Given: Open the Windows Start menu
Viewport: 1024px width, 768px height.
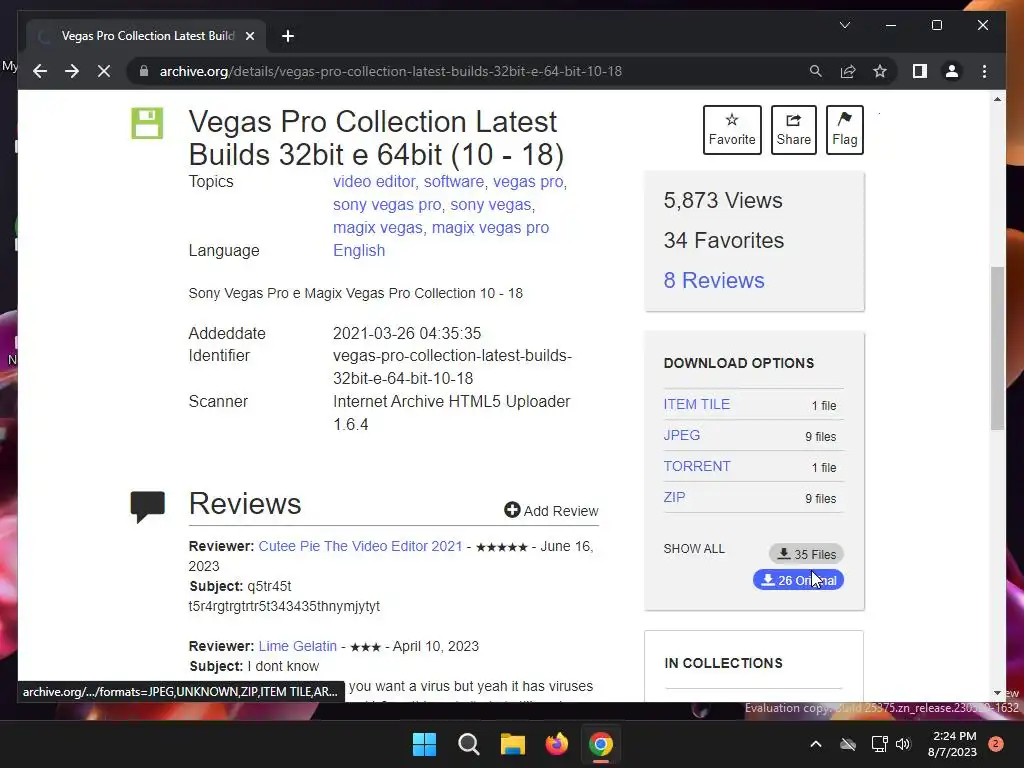Looking at the screenshot, I should click(x=424, y=744).
